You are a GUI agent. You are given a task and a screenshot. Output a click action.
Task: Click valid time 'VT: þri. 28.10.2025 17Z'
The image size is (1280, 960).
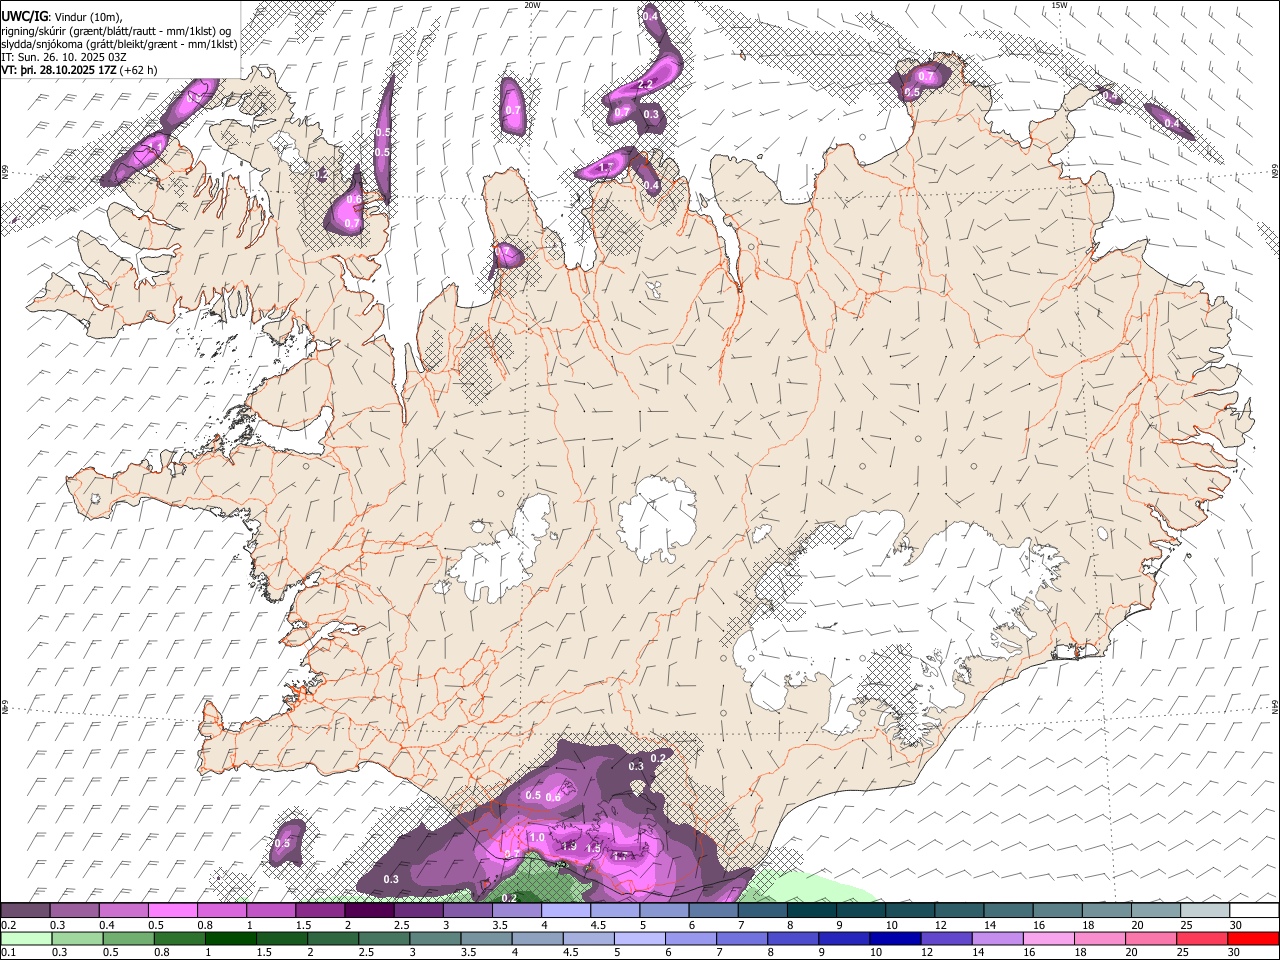59,71
